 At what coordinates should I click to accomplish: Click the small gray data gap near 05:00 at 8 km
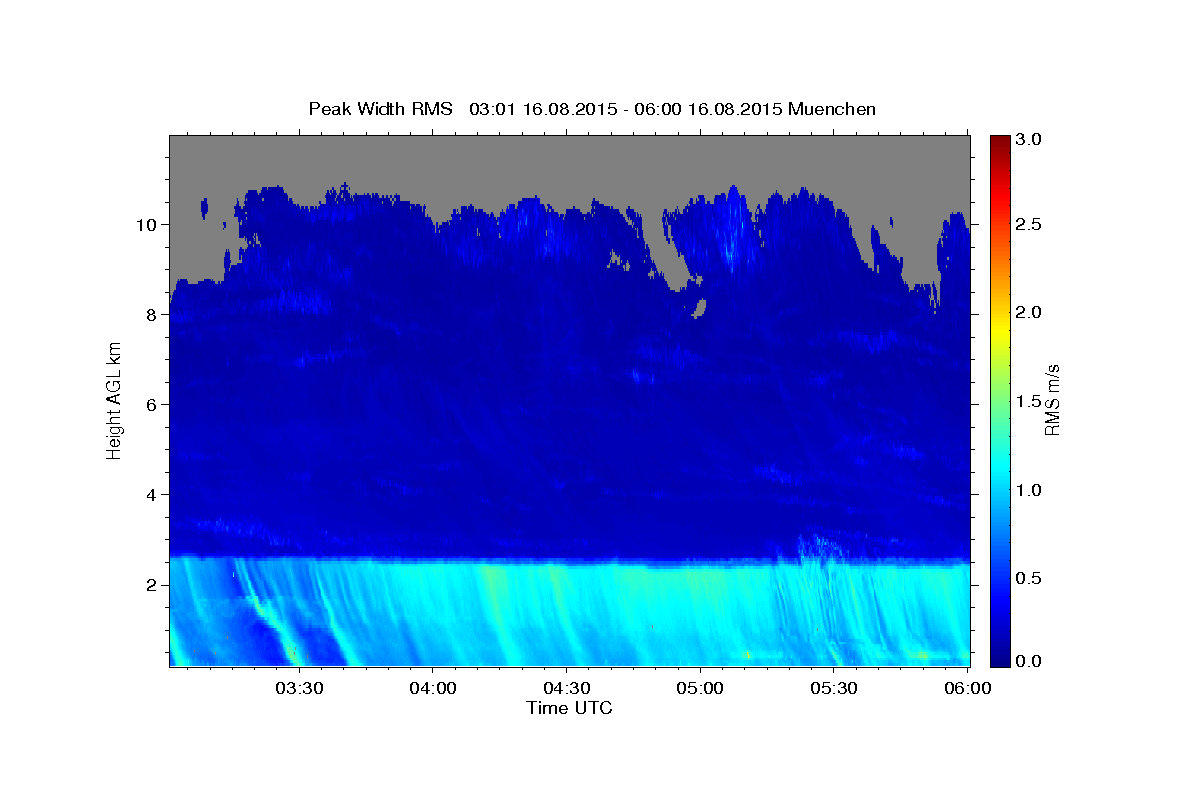pos(700,307)
